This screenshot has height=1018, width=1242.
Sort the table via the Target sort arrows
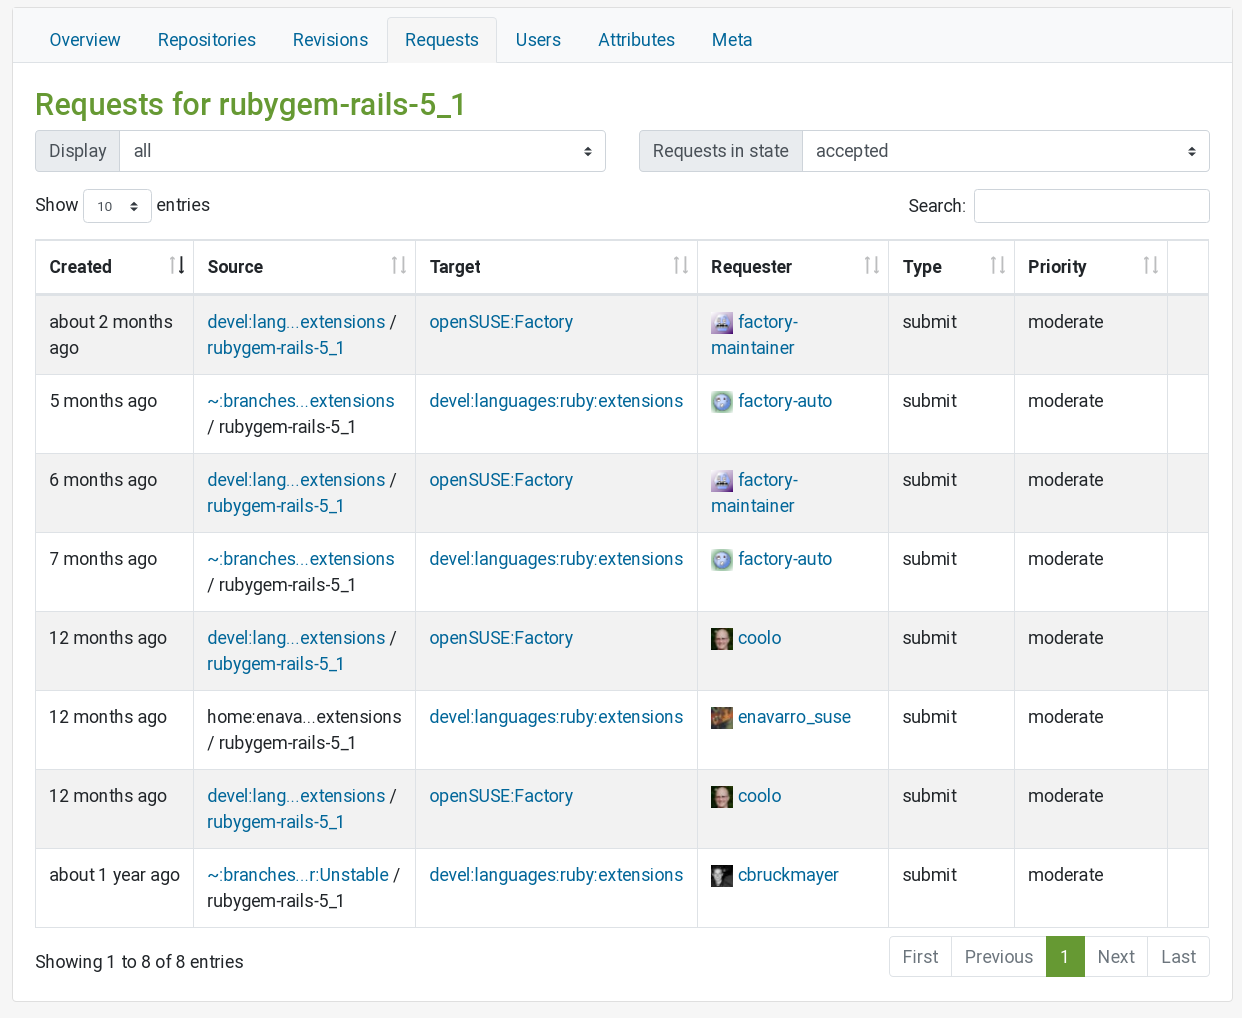click(681, 266)
